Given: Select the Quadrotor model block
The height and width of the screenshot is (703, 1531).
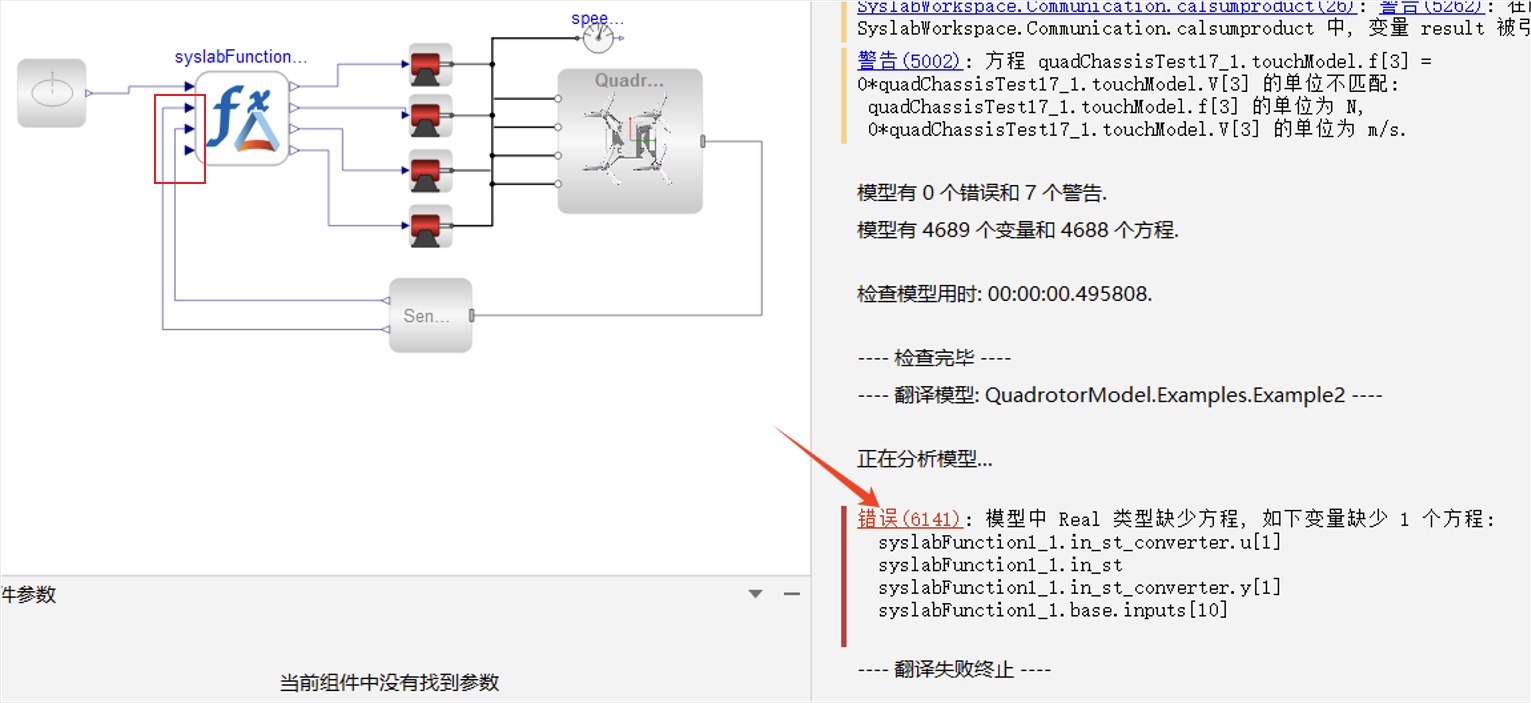Looking at the screenshot, I should (630, 141).
